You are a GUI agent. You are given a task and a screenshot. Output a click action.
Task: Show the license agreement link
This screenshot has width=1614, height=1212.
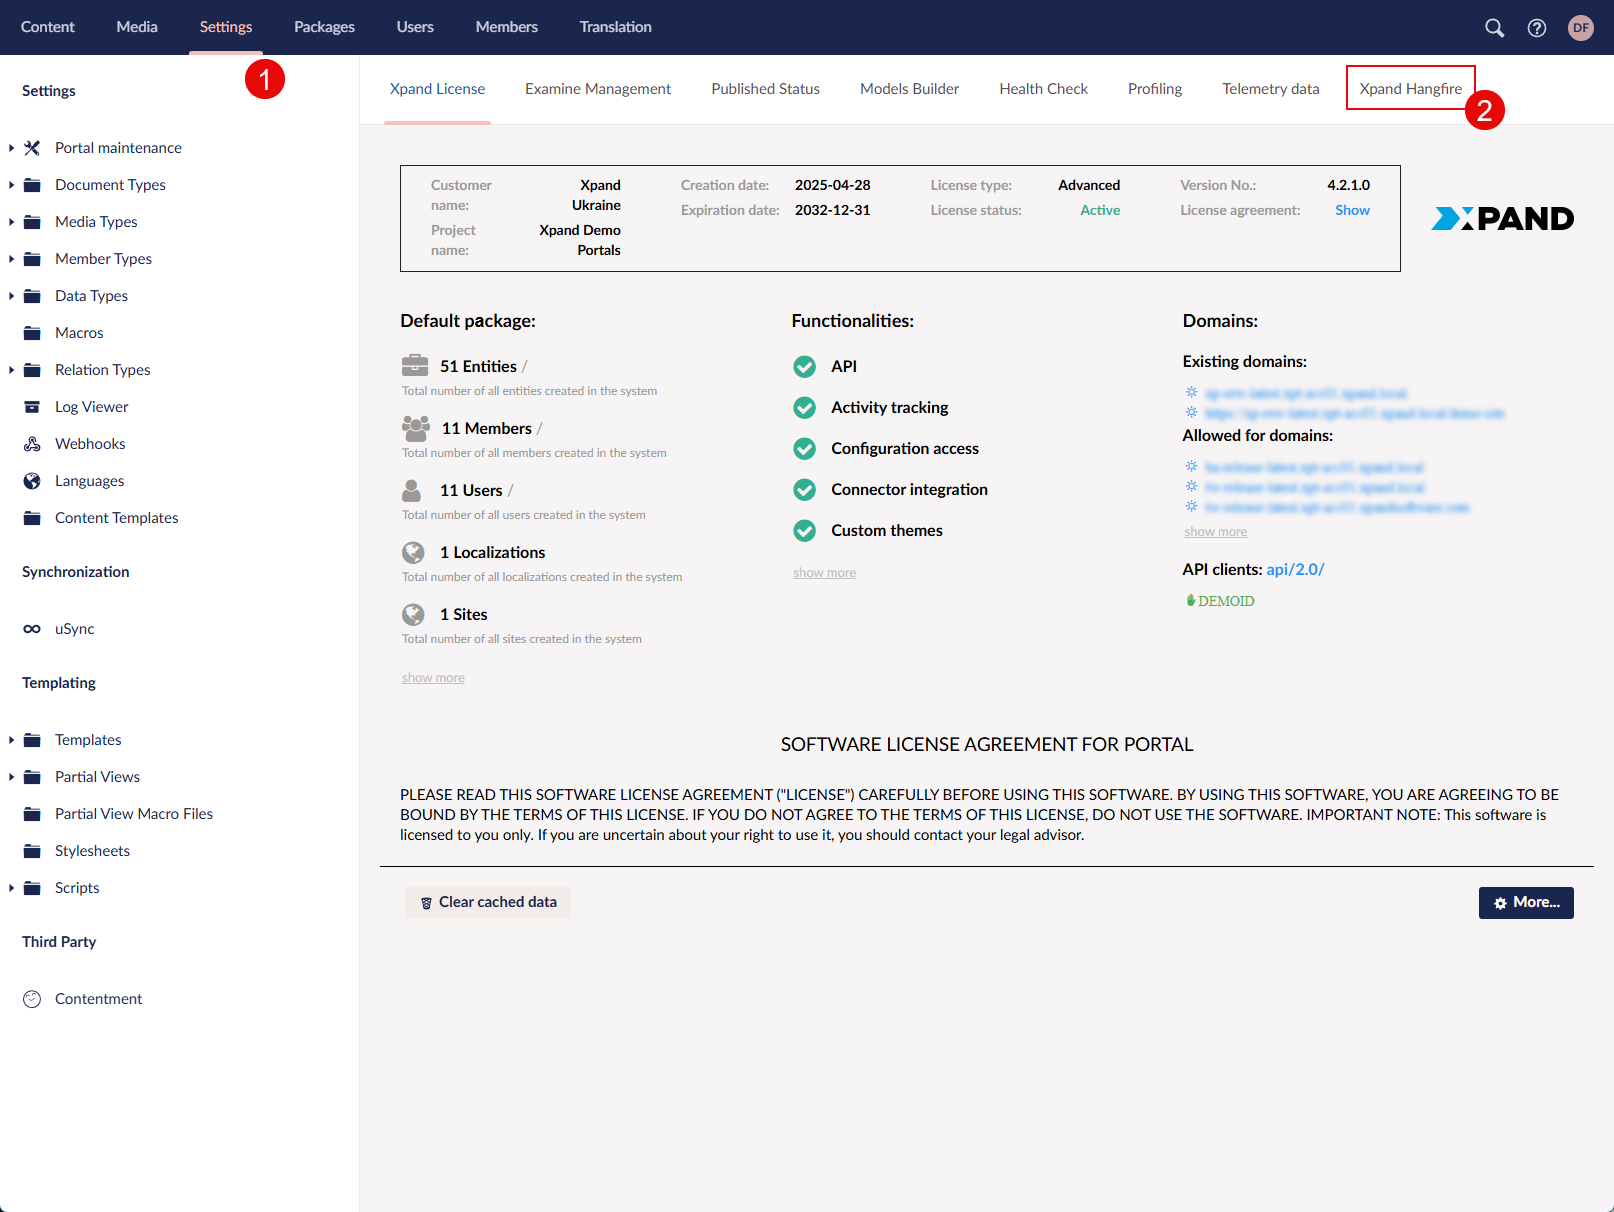click(x=1352, y=210)
